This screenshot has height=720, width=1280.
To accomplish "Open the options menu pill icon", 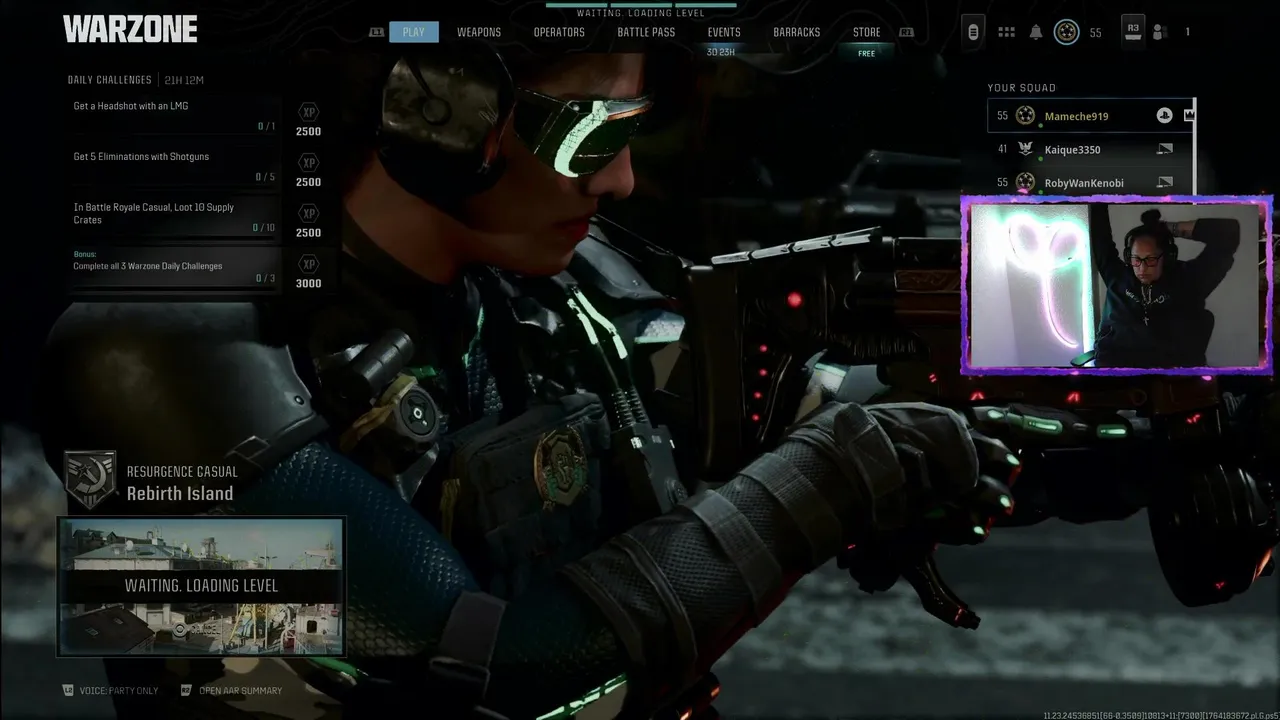I will 973,32.
